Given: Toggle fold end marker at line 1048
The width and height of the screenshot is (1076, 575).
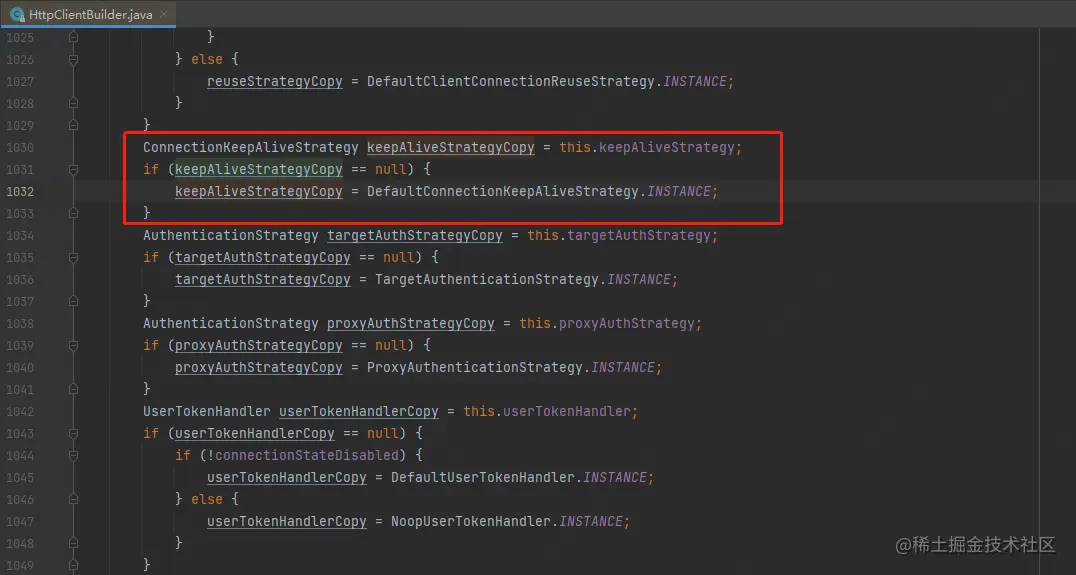Looking at the screenshot, I should pyautogui.click(x=73, y=543).
